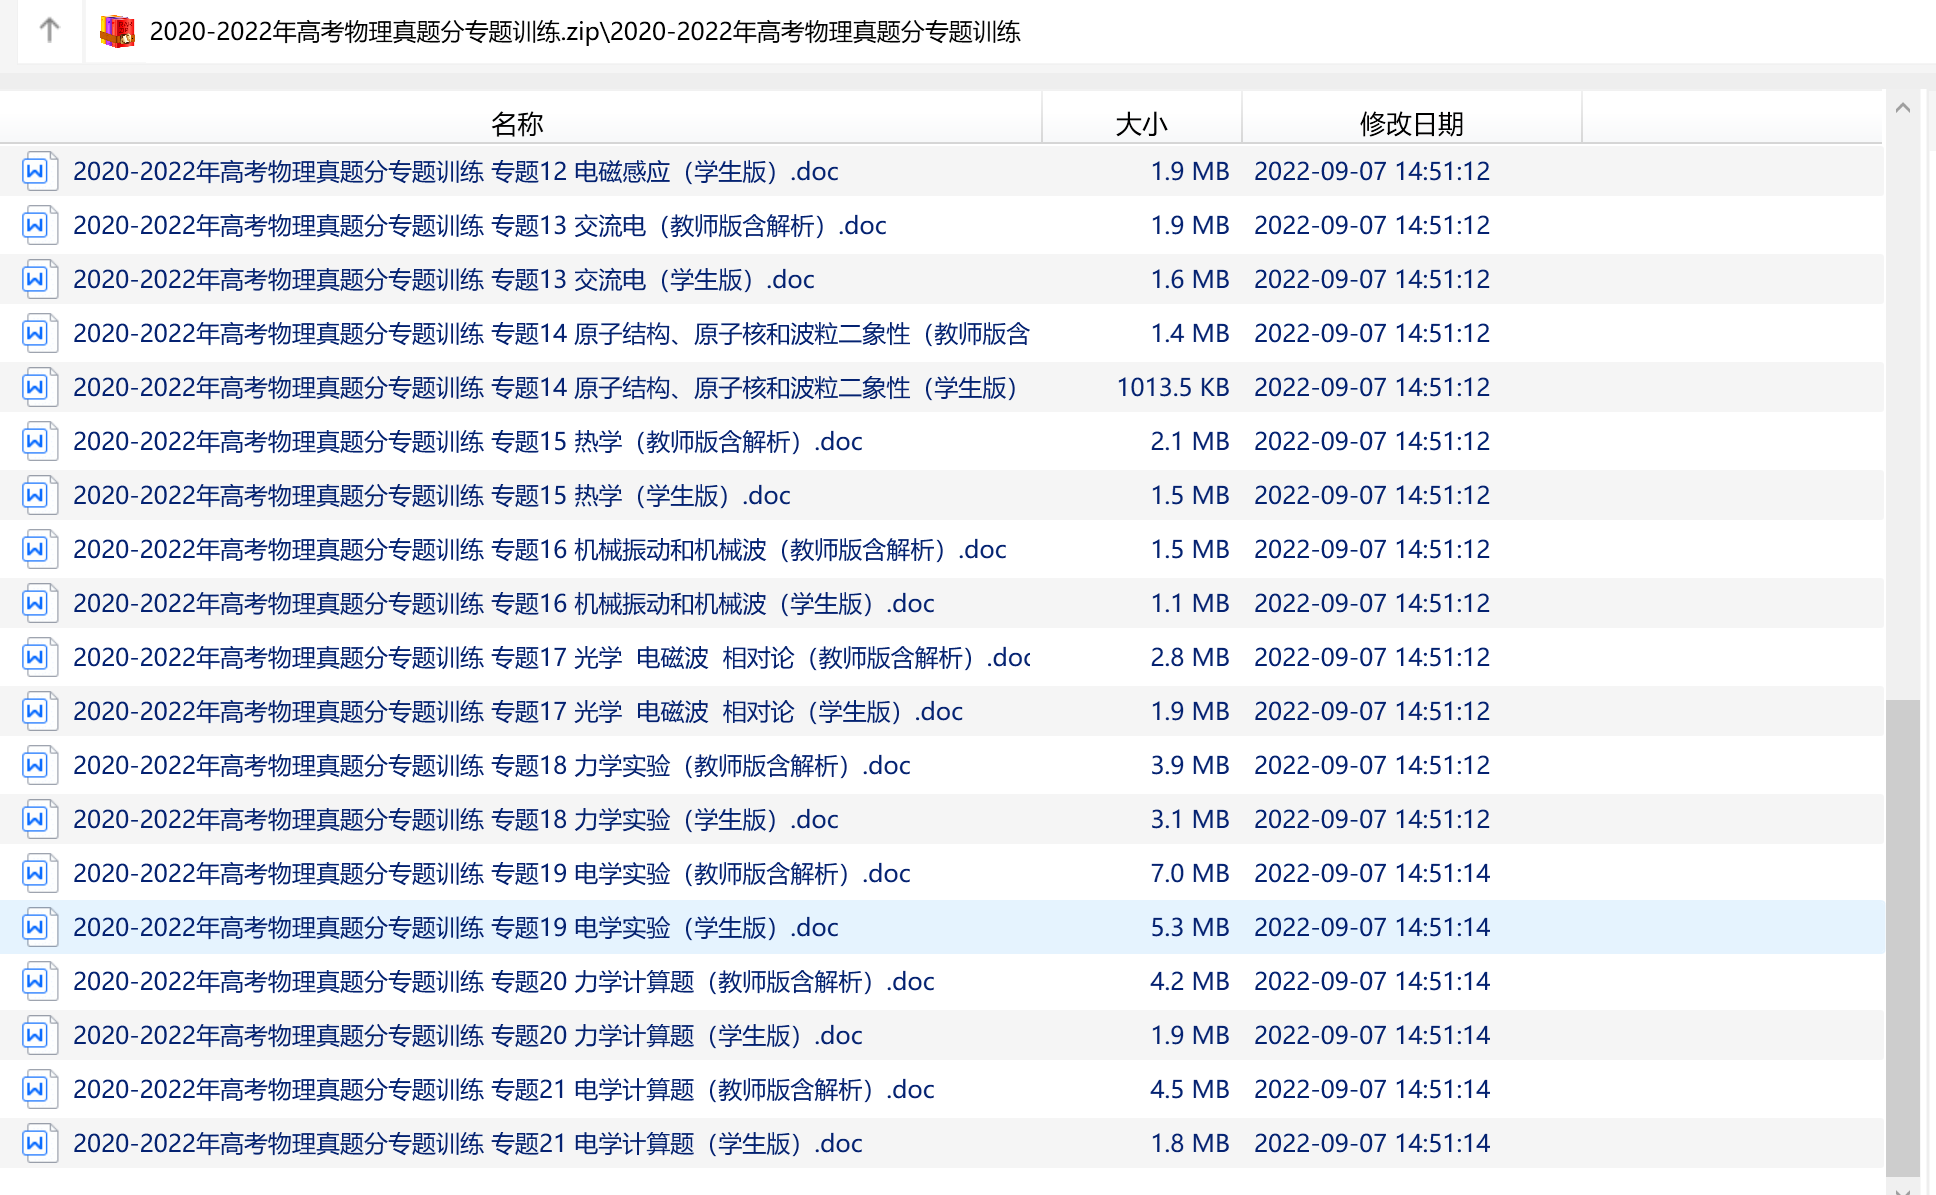This screenshot has height=1195, width=1936.
Task: Sort files by 名称 column header
Action: (x=517, y=123)
